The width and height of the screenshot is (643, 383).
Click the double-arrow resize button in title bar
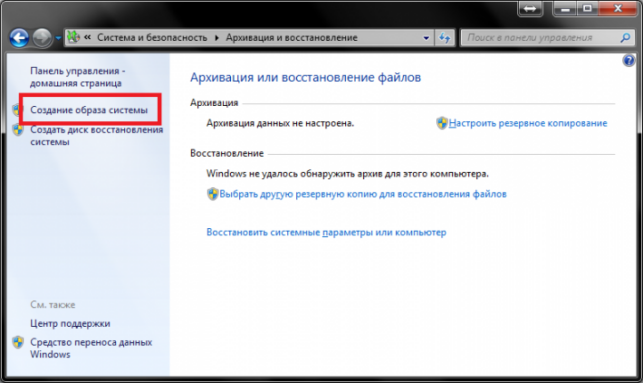(x=530, y=9)
